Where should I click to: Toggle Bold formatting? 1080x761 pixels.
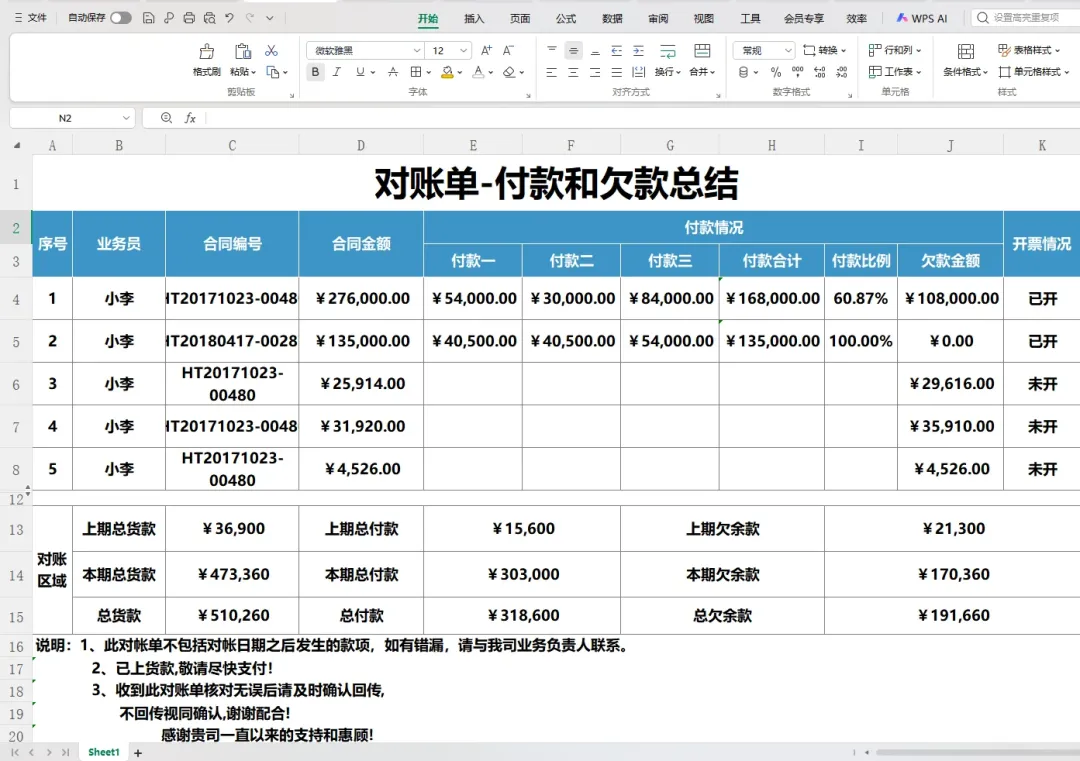pyautogui.click(x=315, y=72)
